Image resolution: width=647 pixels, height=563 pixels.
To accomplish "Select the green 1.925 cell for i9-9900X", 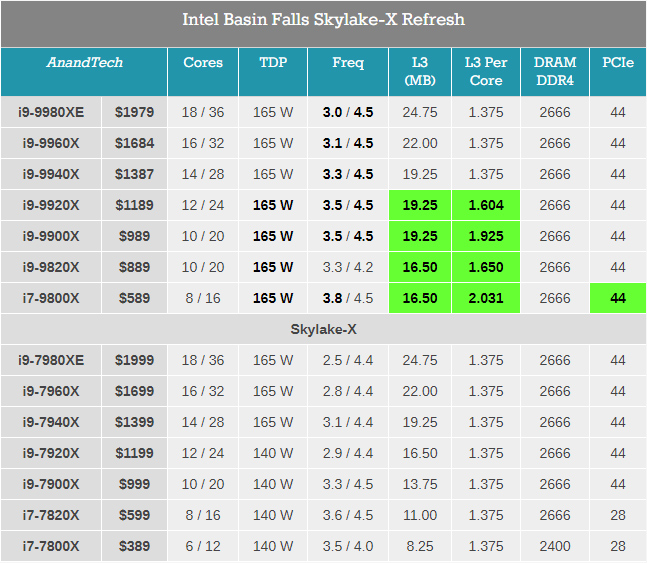I will pyautogui.click(x=486, y=236).
